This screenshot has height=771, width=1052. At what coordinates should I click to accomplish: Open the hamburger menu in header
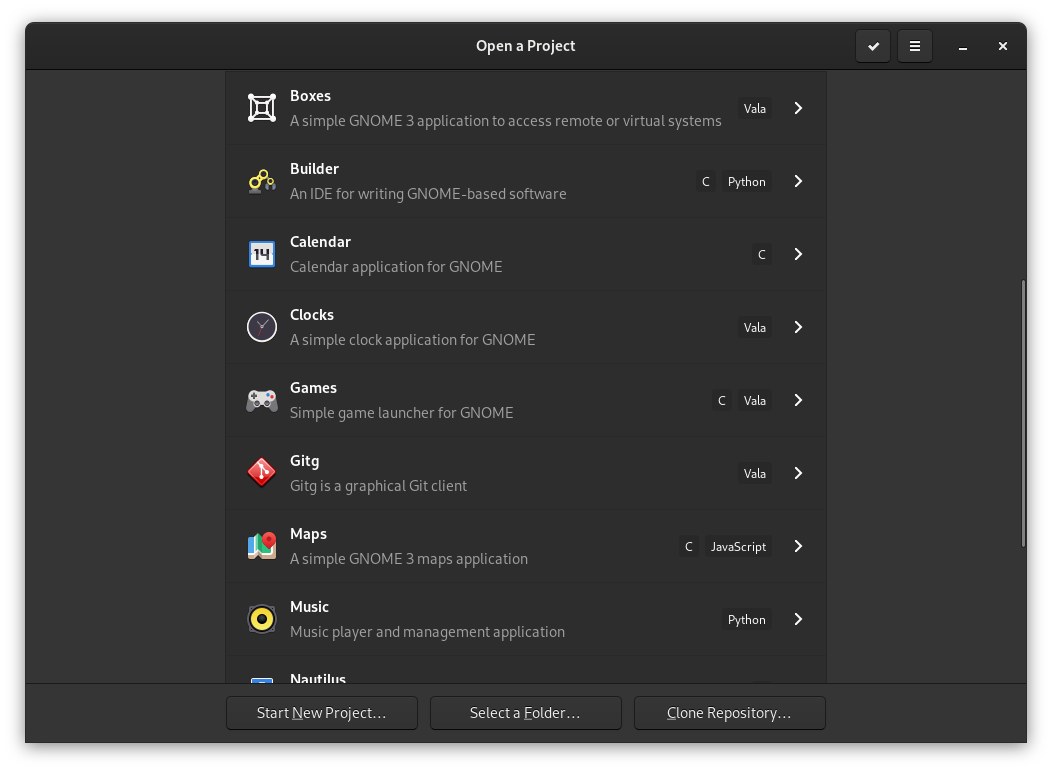[x=914, y=46]
